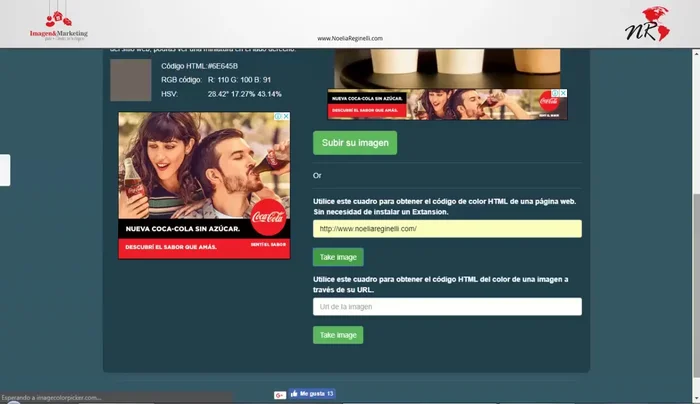Click the Google+ share icon

[x=279, y=394]
